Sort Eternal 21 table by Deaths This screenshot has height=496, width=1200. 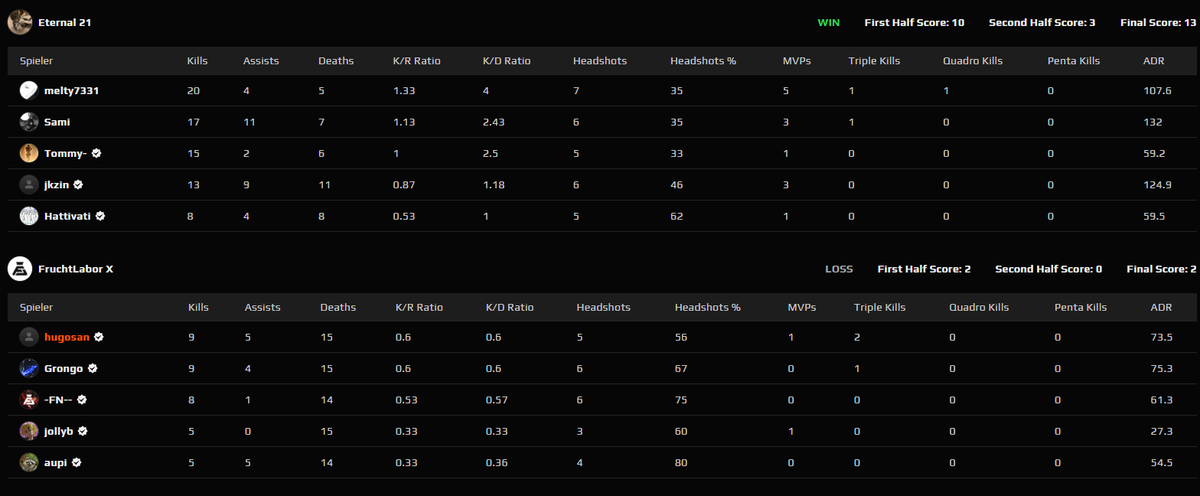[336, 60]
